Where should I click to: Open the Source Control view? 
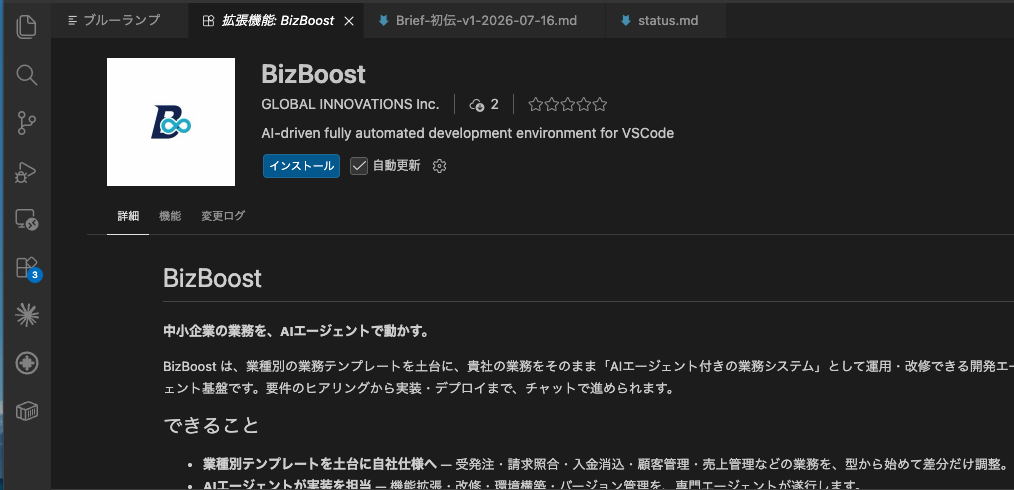[x=27, y=123]
